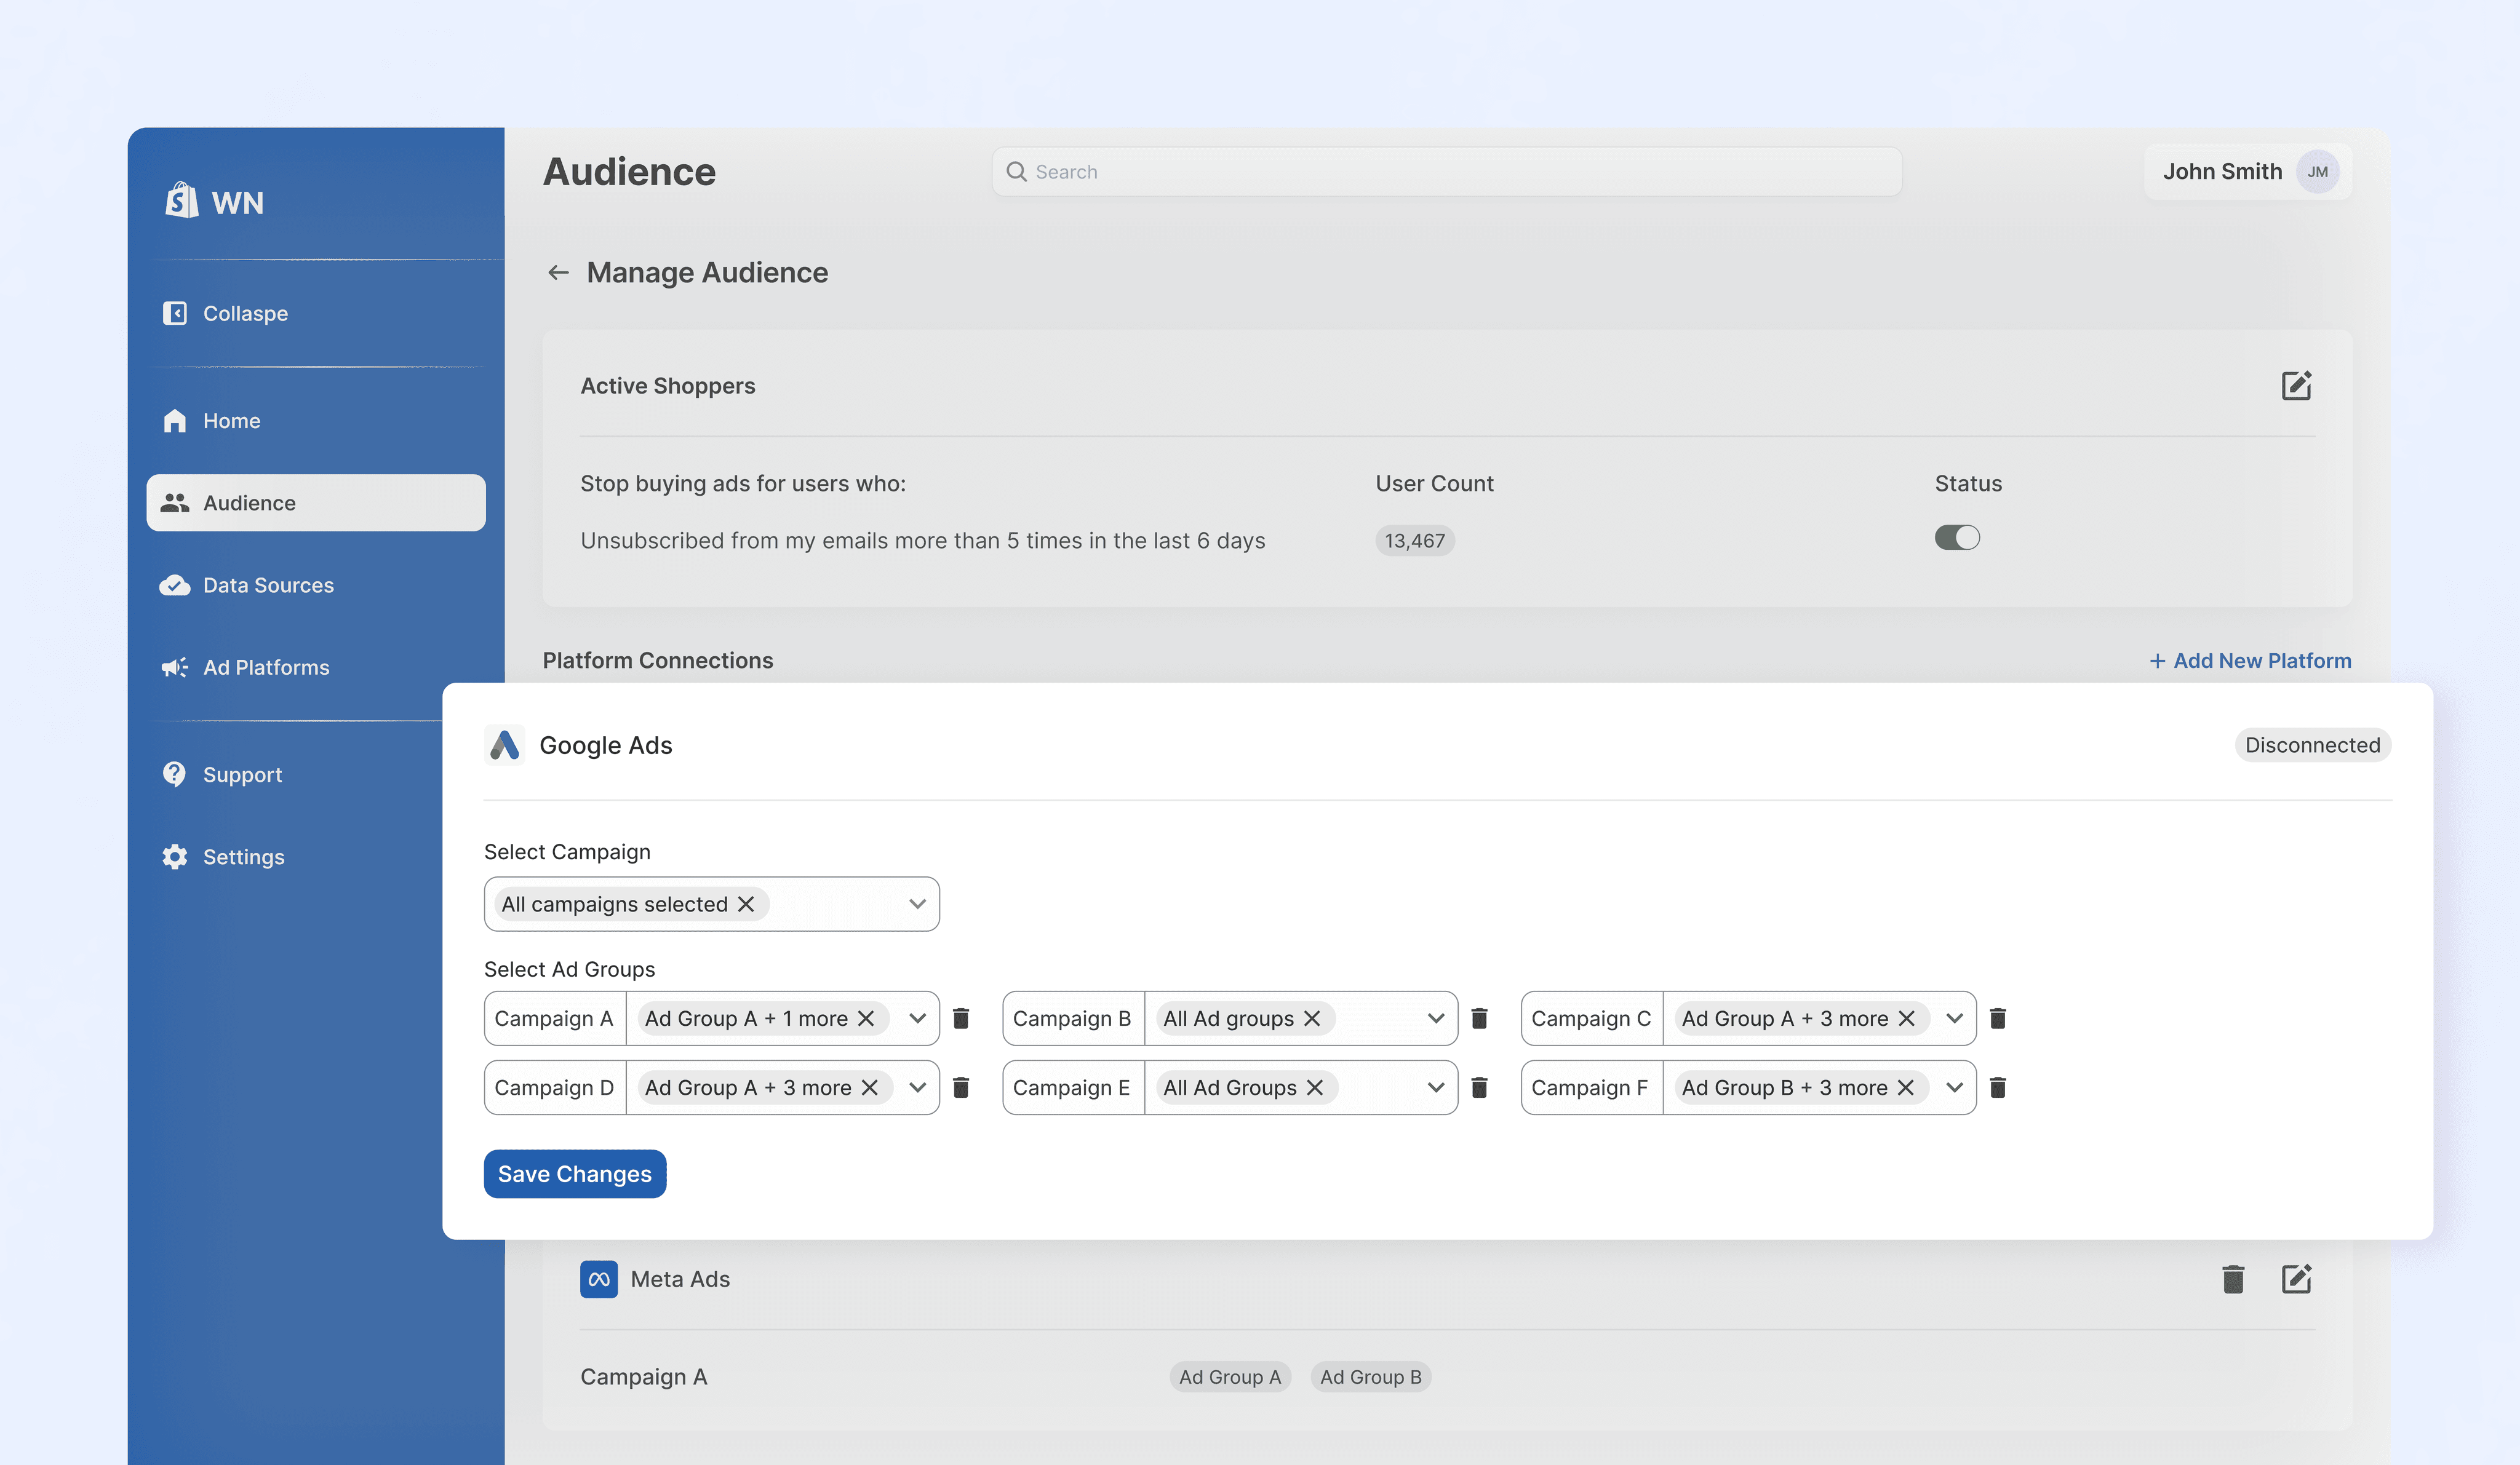Click the Settings gear icon
Image resolution: width=2520 pixels, height=1465 pixels.
tap(174, 856)
